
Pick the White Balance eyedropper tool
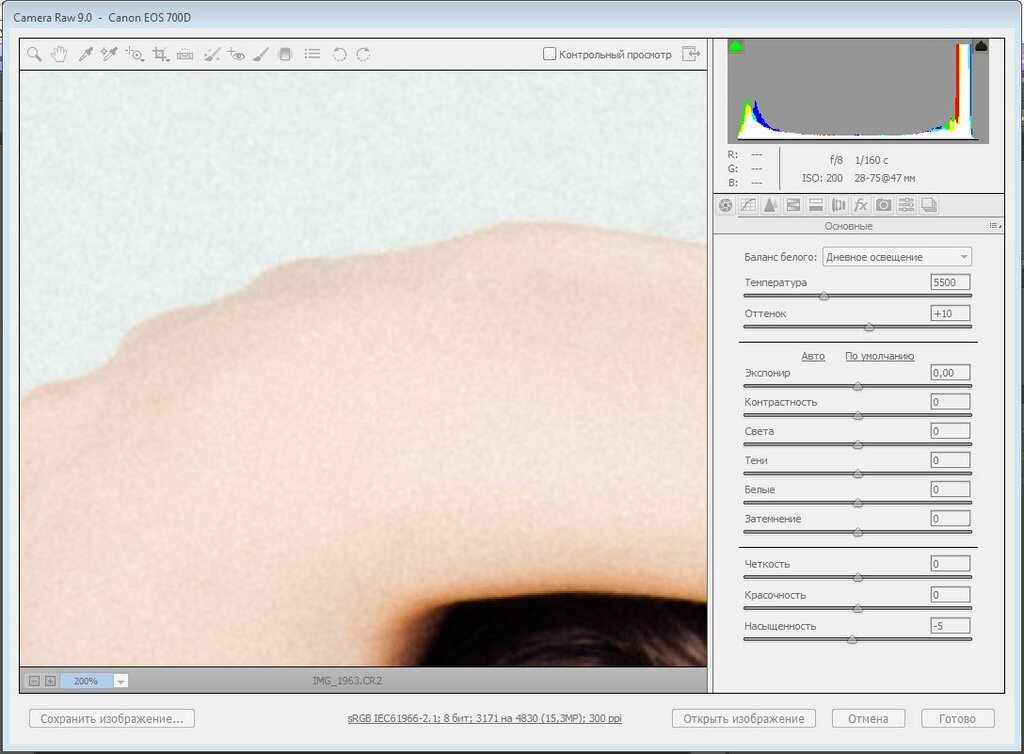tap(85, 54)
